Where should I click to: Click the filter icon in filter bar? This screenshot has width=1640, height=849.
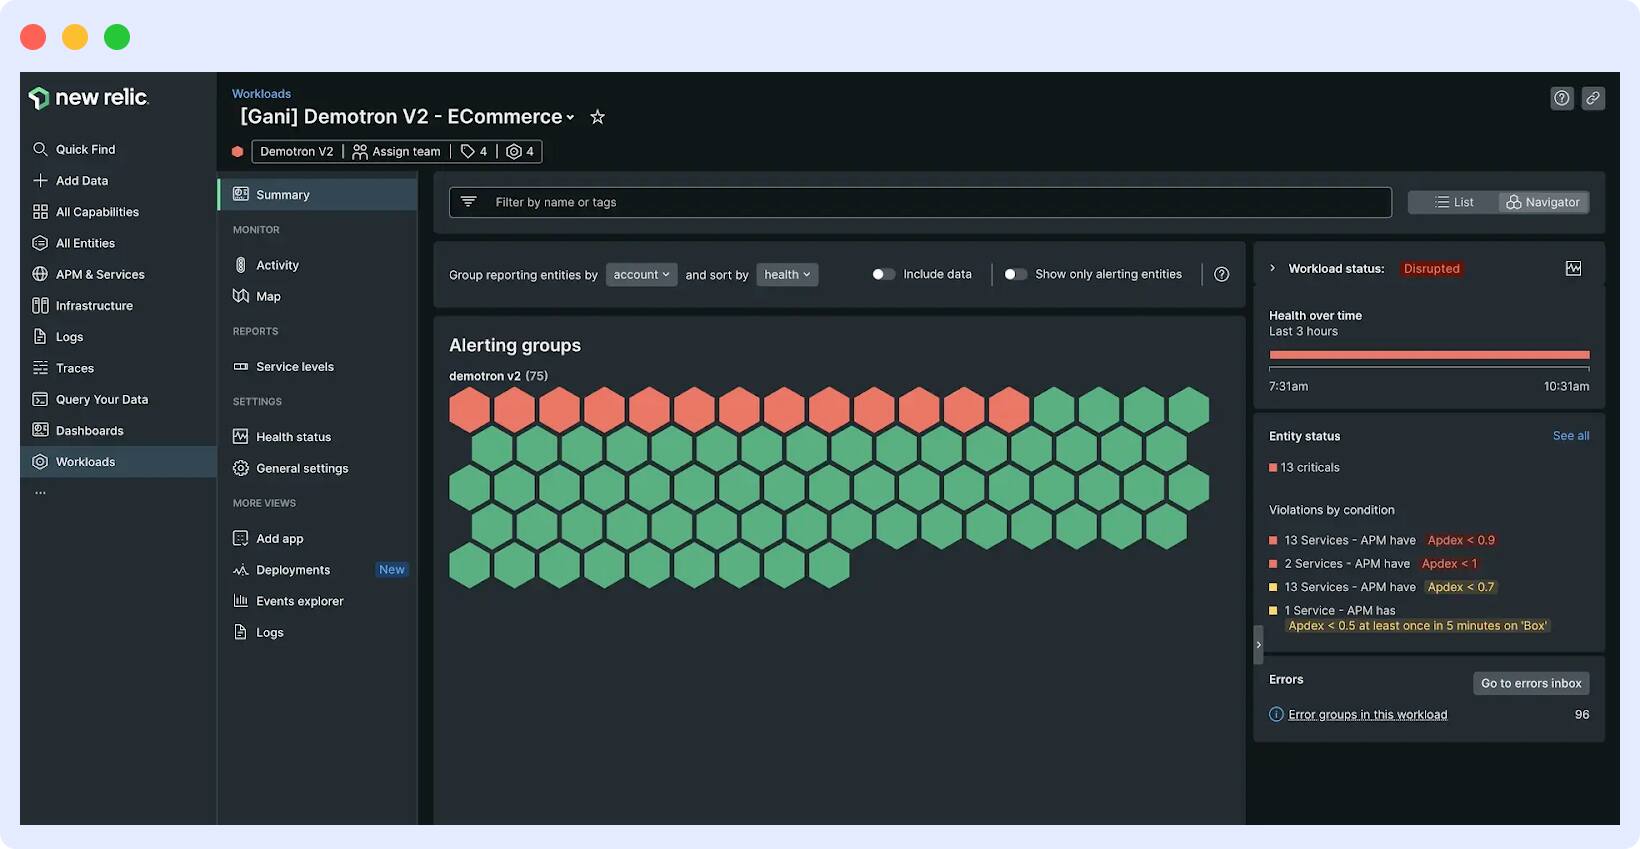point(468,202)
